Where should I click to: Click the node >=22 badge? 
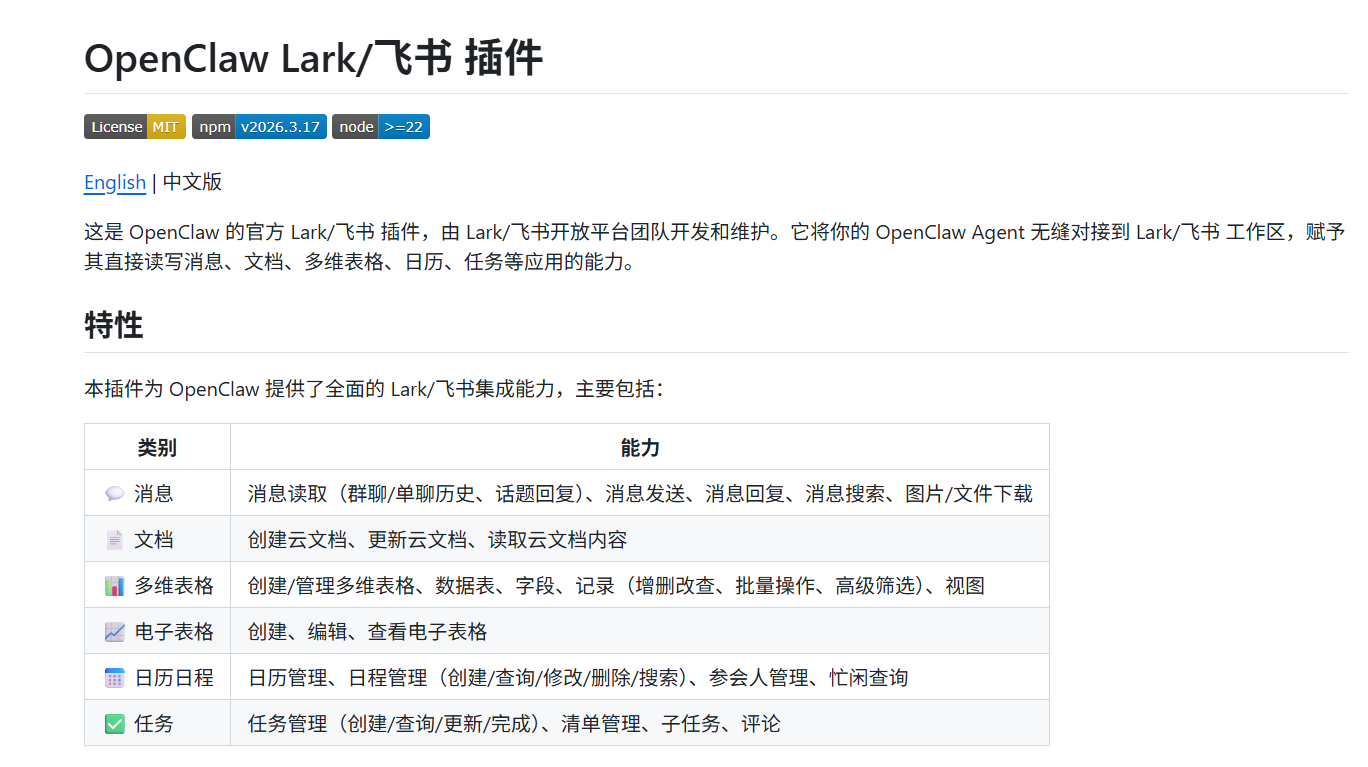pos(380,127)
